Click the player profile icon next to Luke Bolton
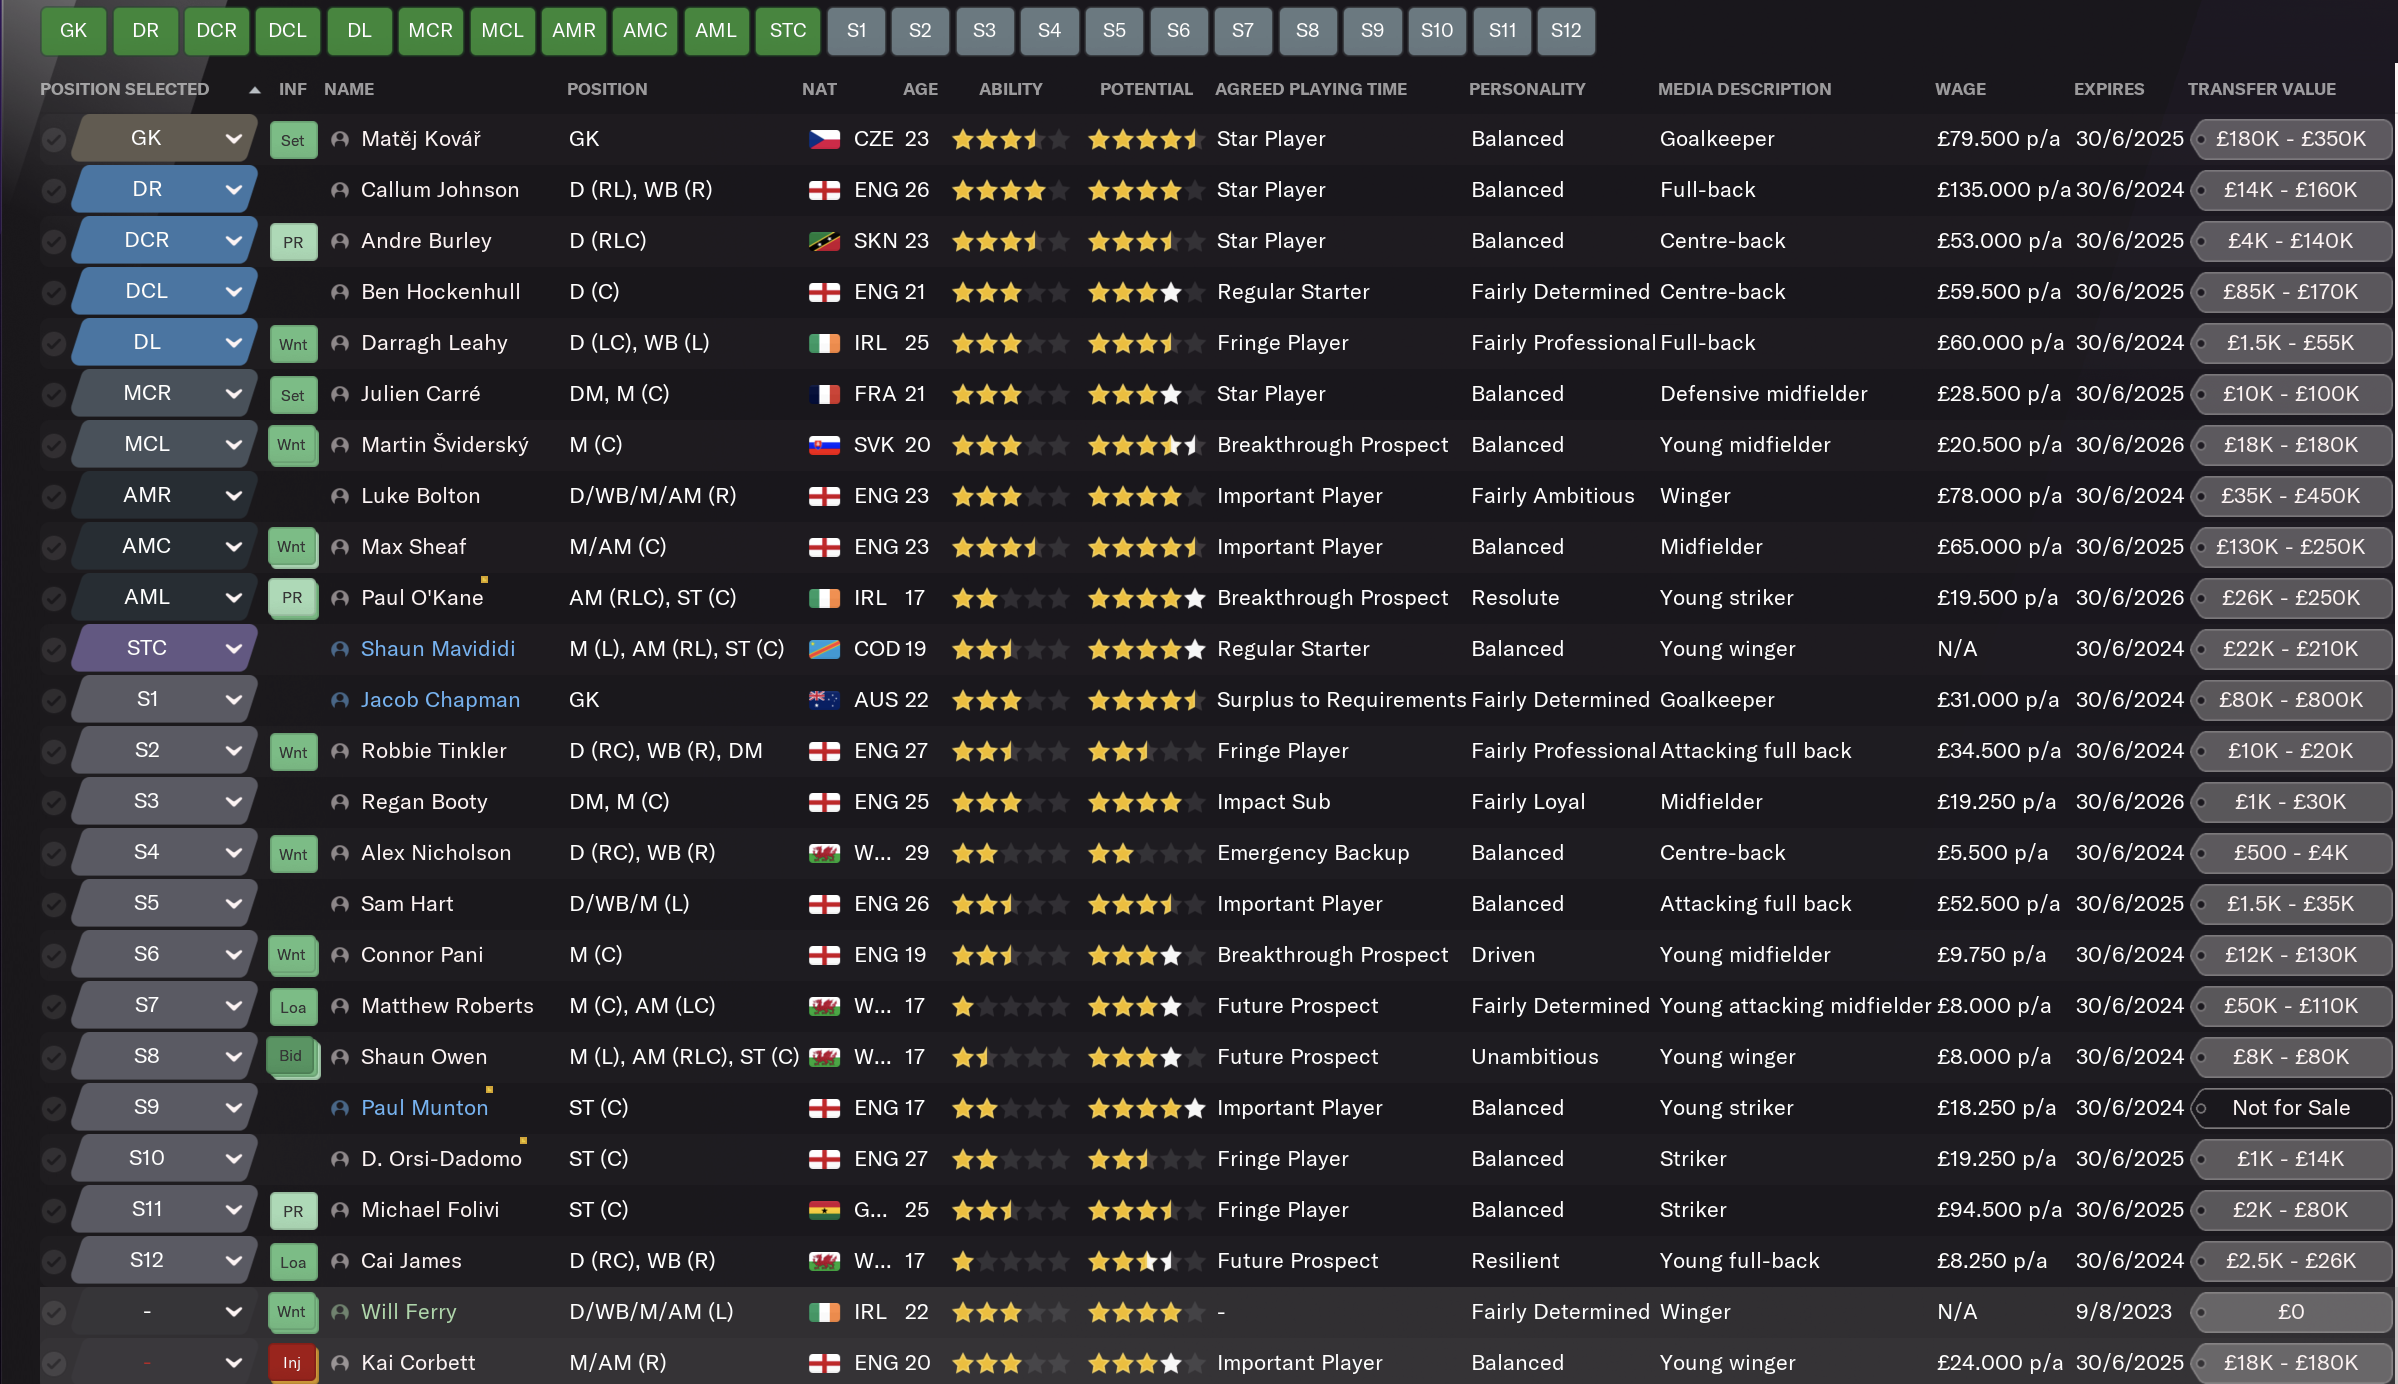This screenshot has height=1384, width=2398. 340,496
